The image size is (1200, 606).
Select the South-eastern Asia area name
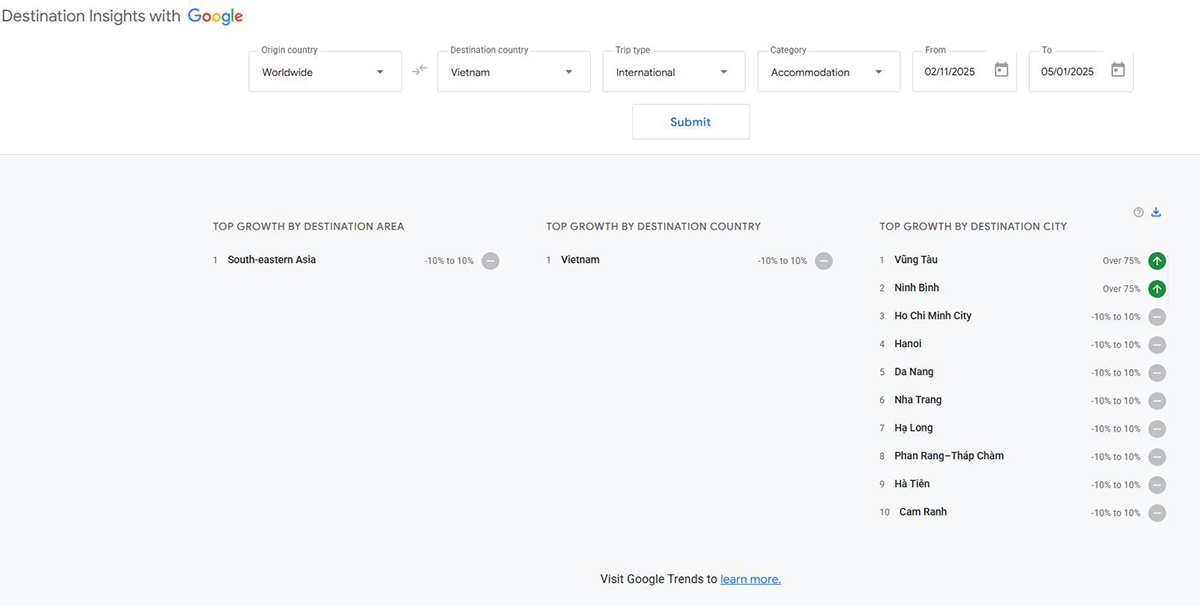pyautogui.click(x=272, y=260)
